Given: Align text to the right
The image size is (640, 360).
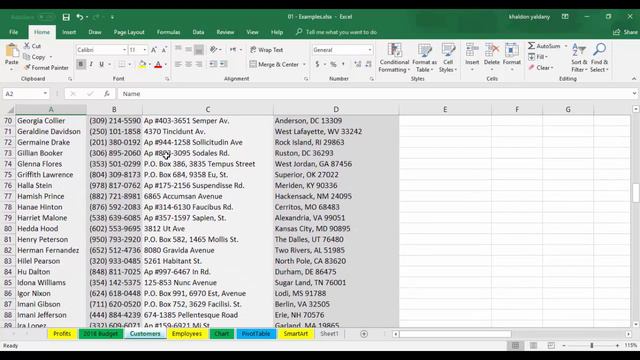Looking at the screenshot, I should [199, 64].
